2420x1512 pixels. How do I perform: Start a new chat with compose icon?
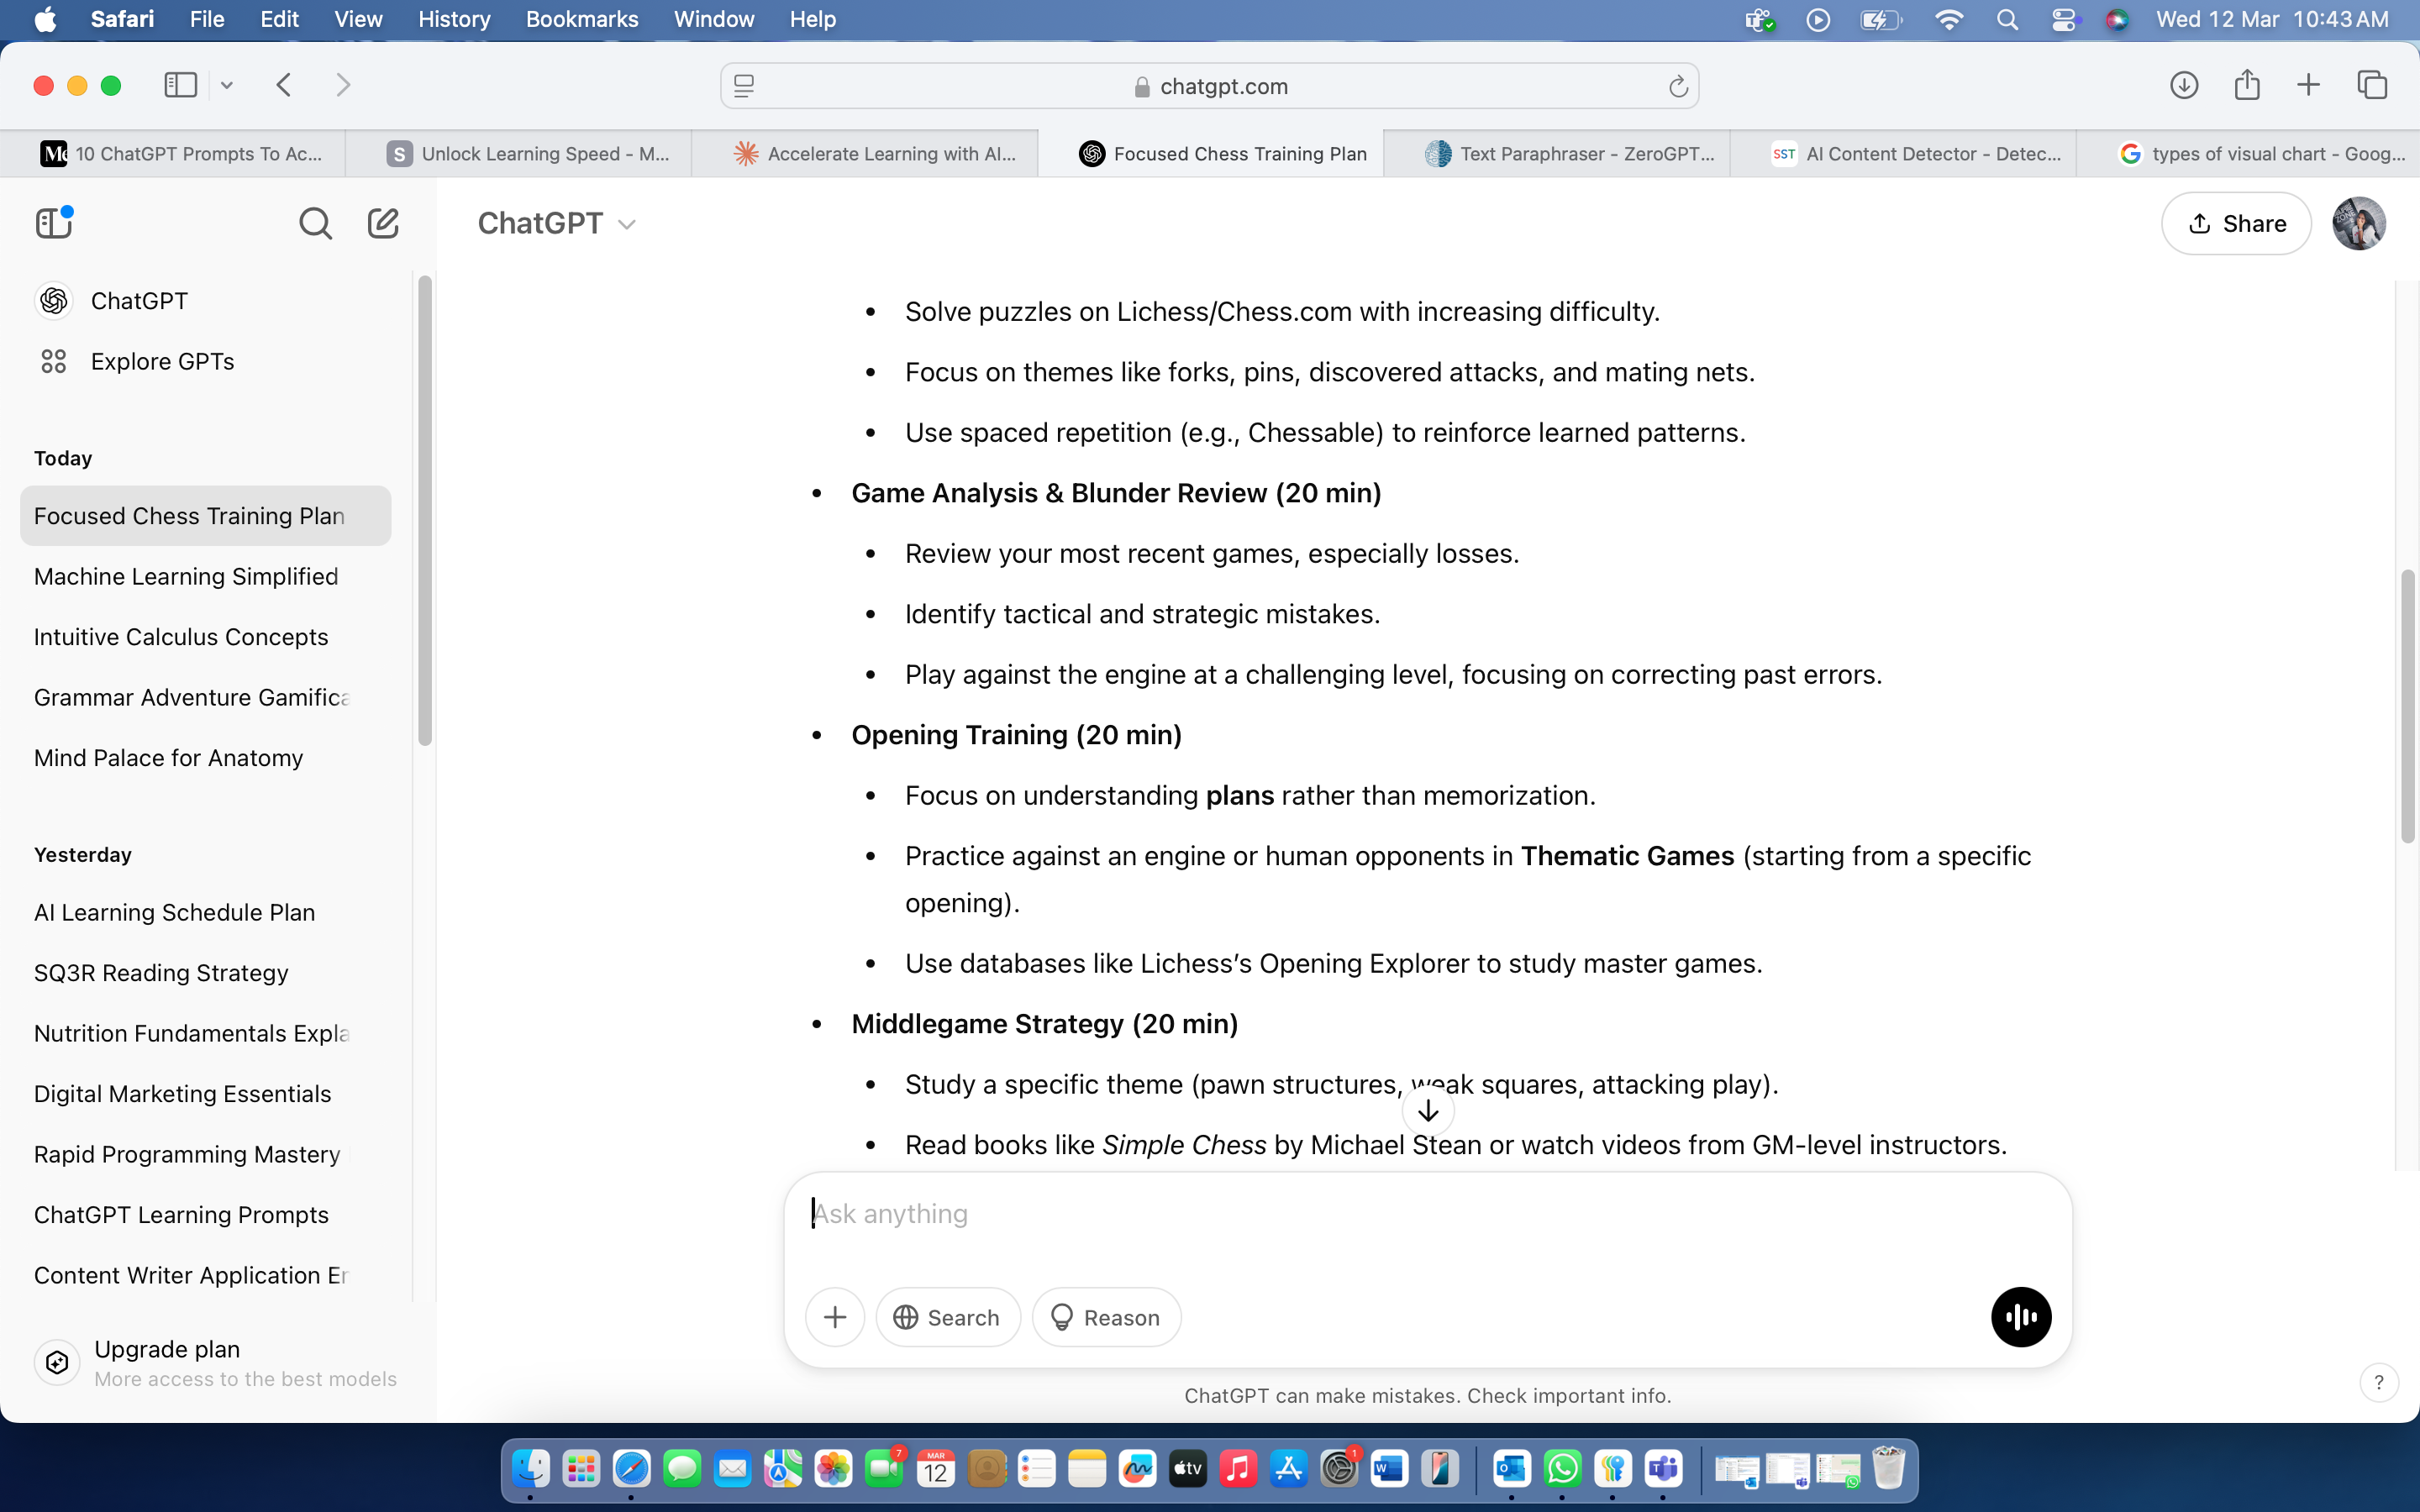[383, 222]
